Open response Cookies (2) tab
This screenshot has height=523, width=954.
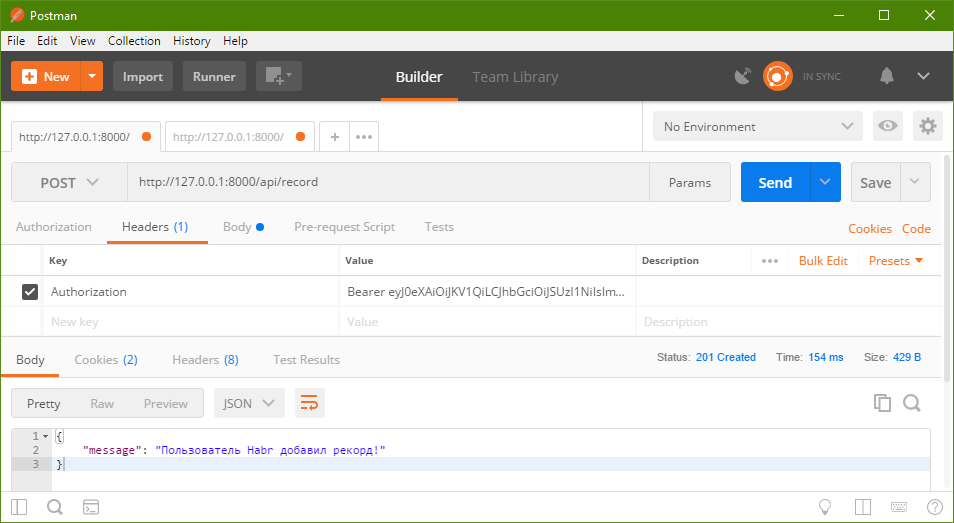coord(106,359)
